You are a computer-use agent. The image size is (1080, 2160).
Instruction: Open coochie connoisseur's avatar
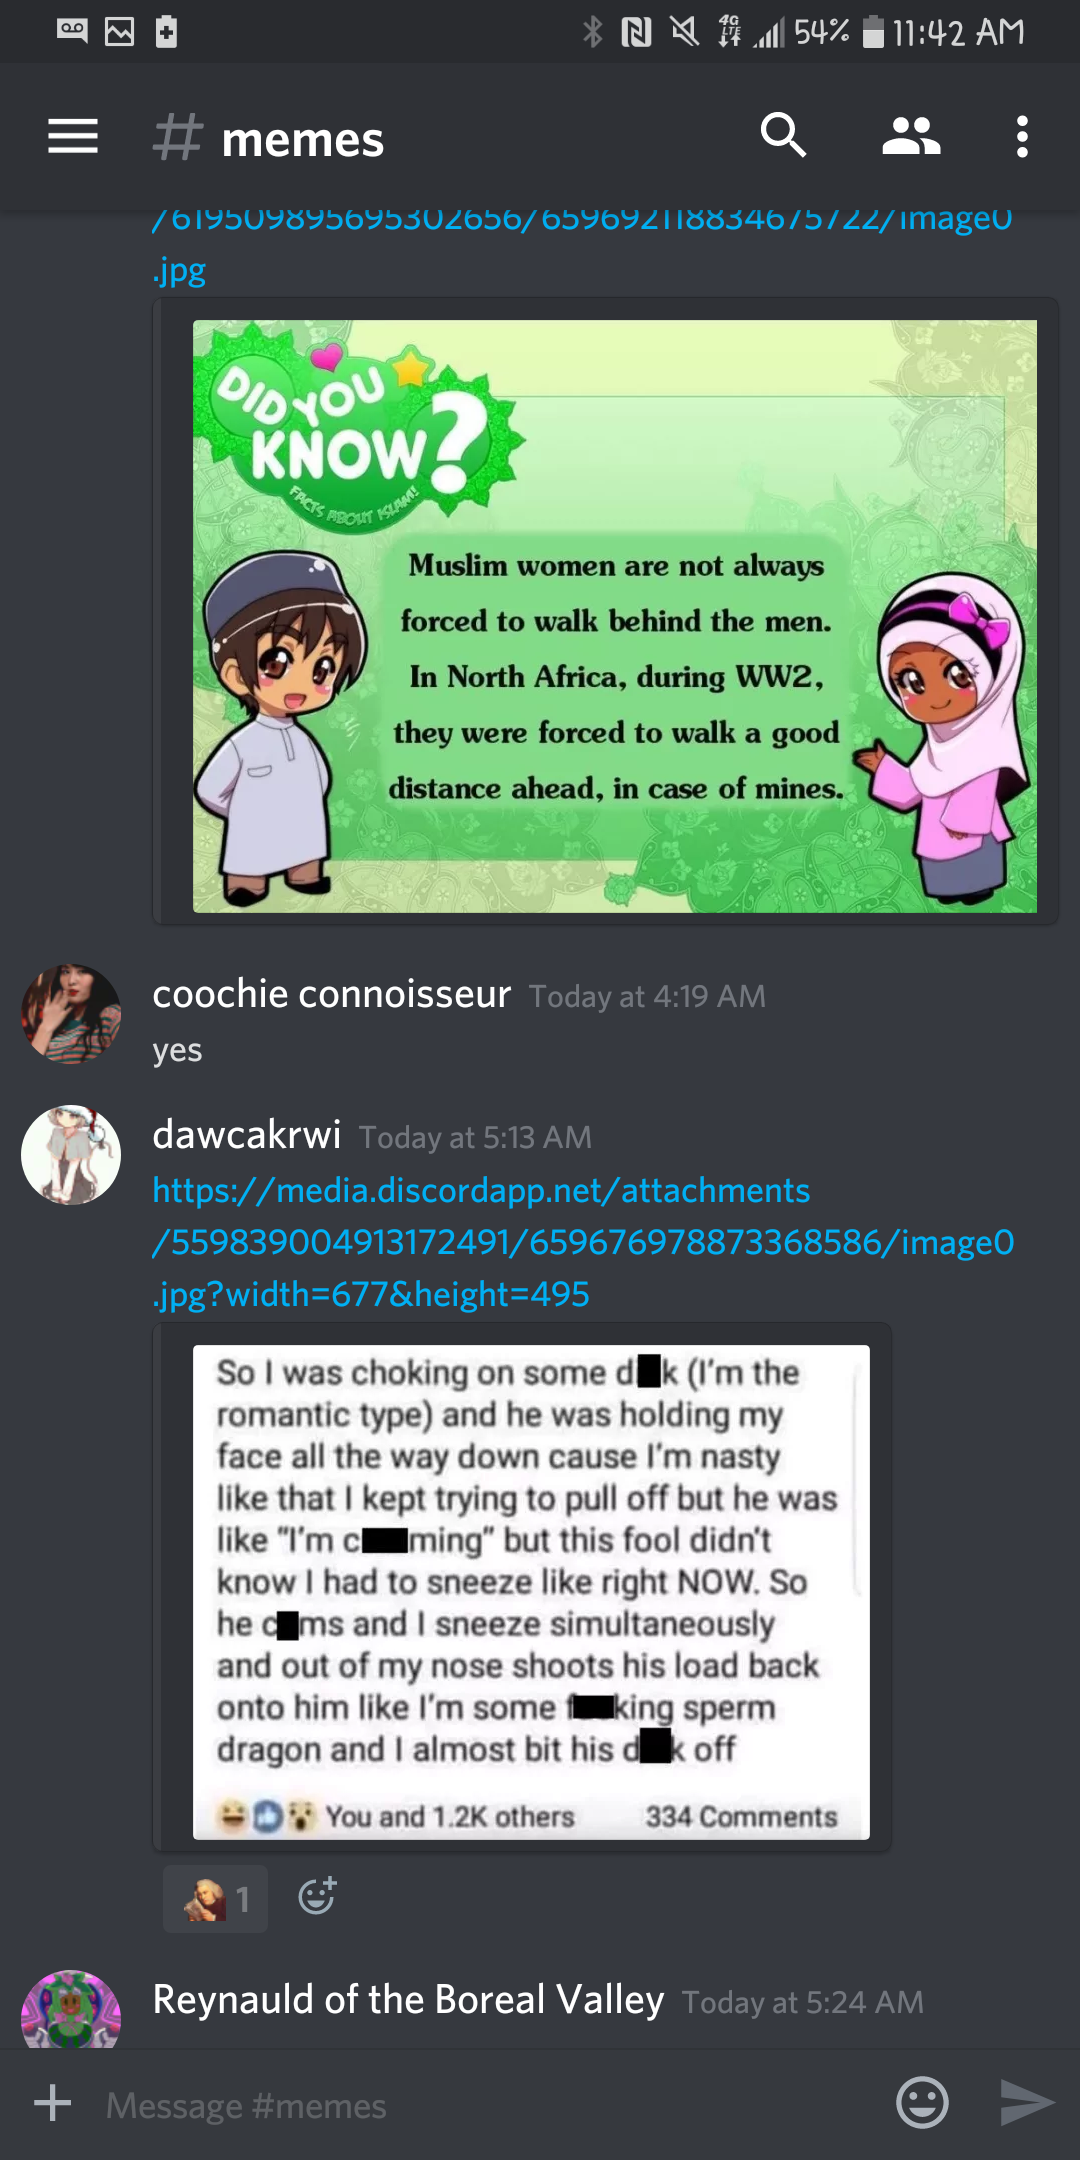pyautogui.click(x=71, y=1013)
